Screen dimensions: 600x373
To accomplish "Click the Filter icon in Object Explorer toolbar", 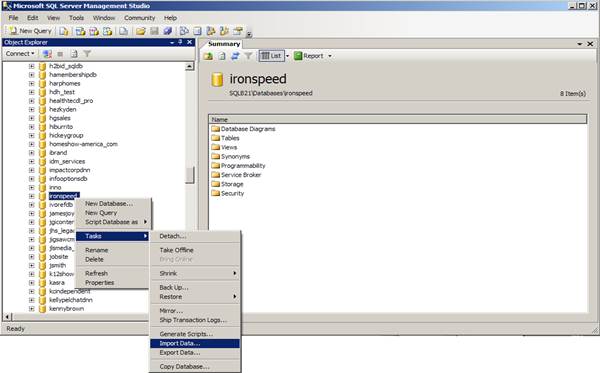I will (x=87, y=54).
